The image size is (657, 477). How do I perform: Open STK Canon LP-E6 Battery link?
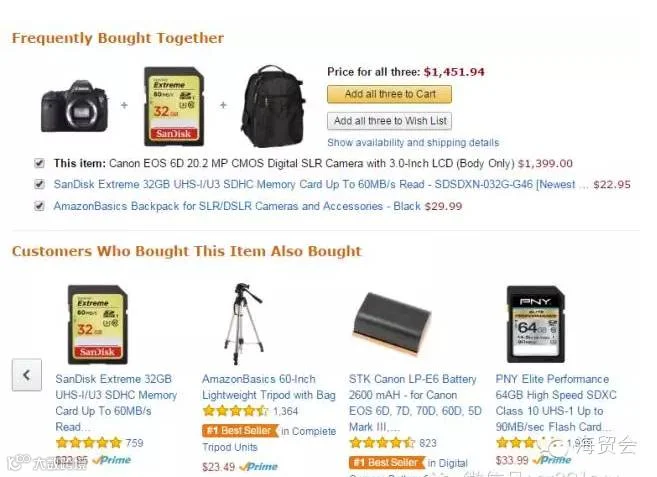(415, 403)
